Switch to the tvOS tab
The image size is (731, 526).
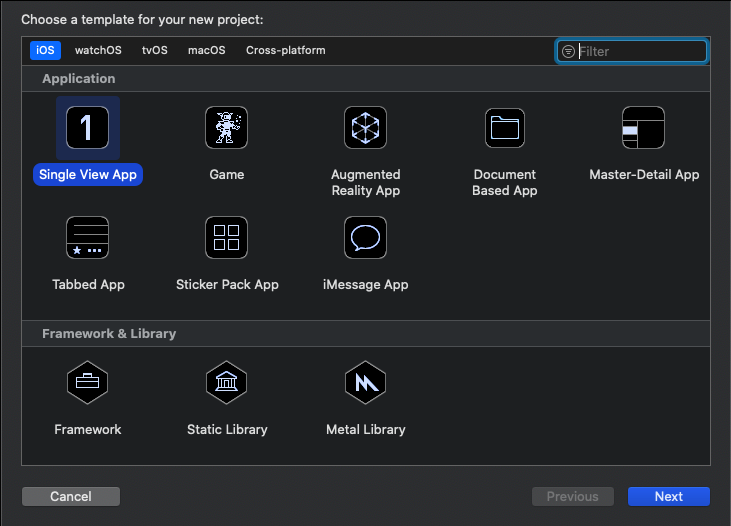[155, 50]
